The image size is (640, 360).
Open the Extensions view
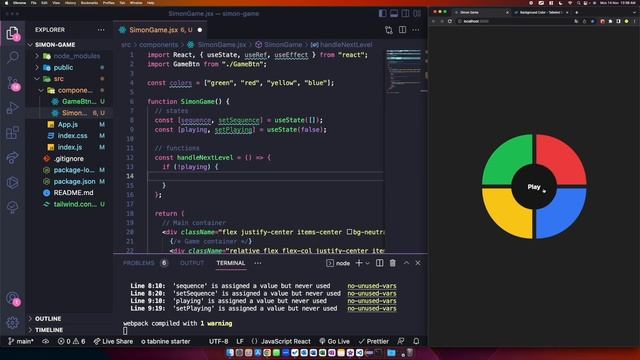pos(13,133)
